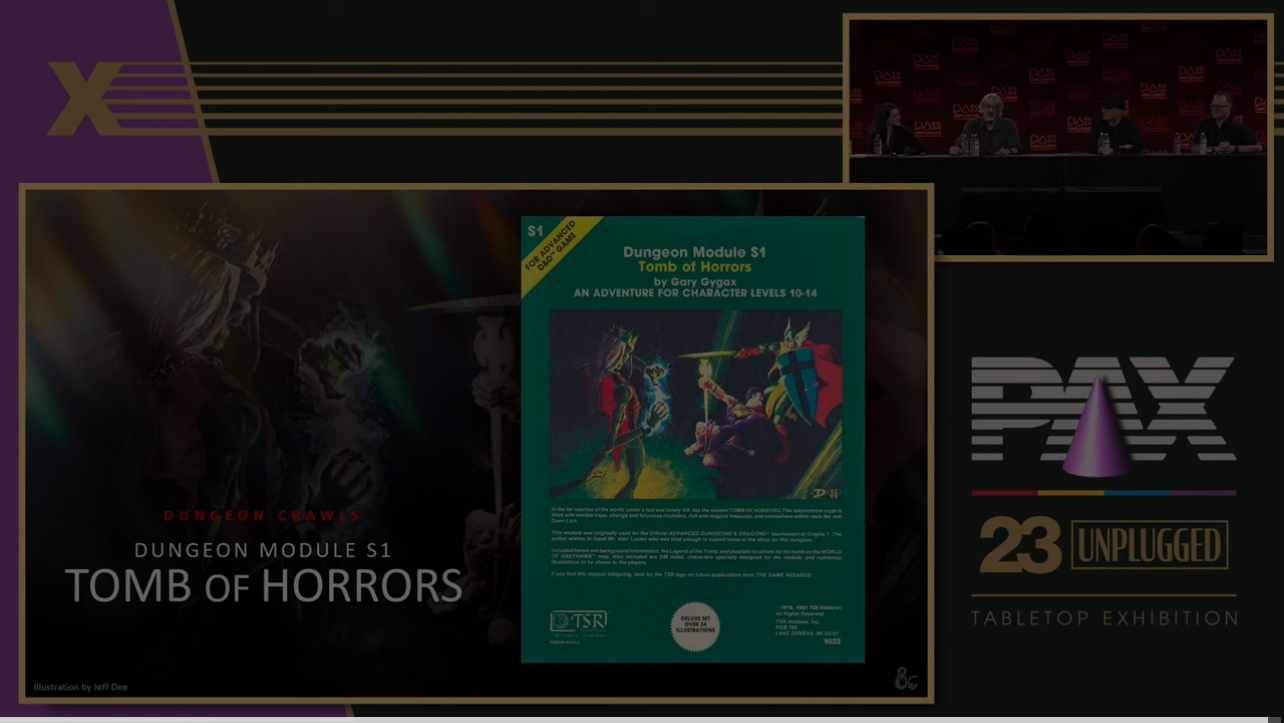Click 'Dungeon Module S1' title on cover

coord(694,252)
